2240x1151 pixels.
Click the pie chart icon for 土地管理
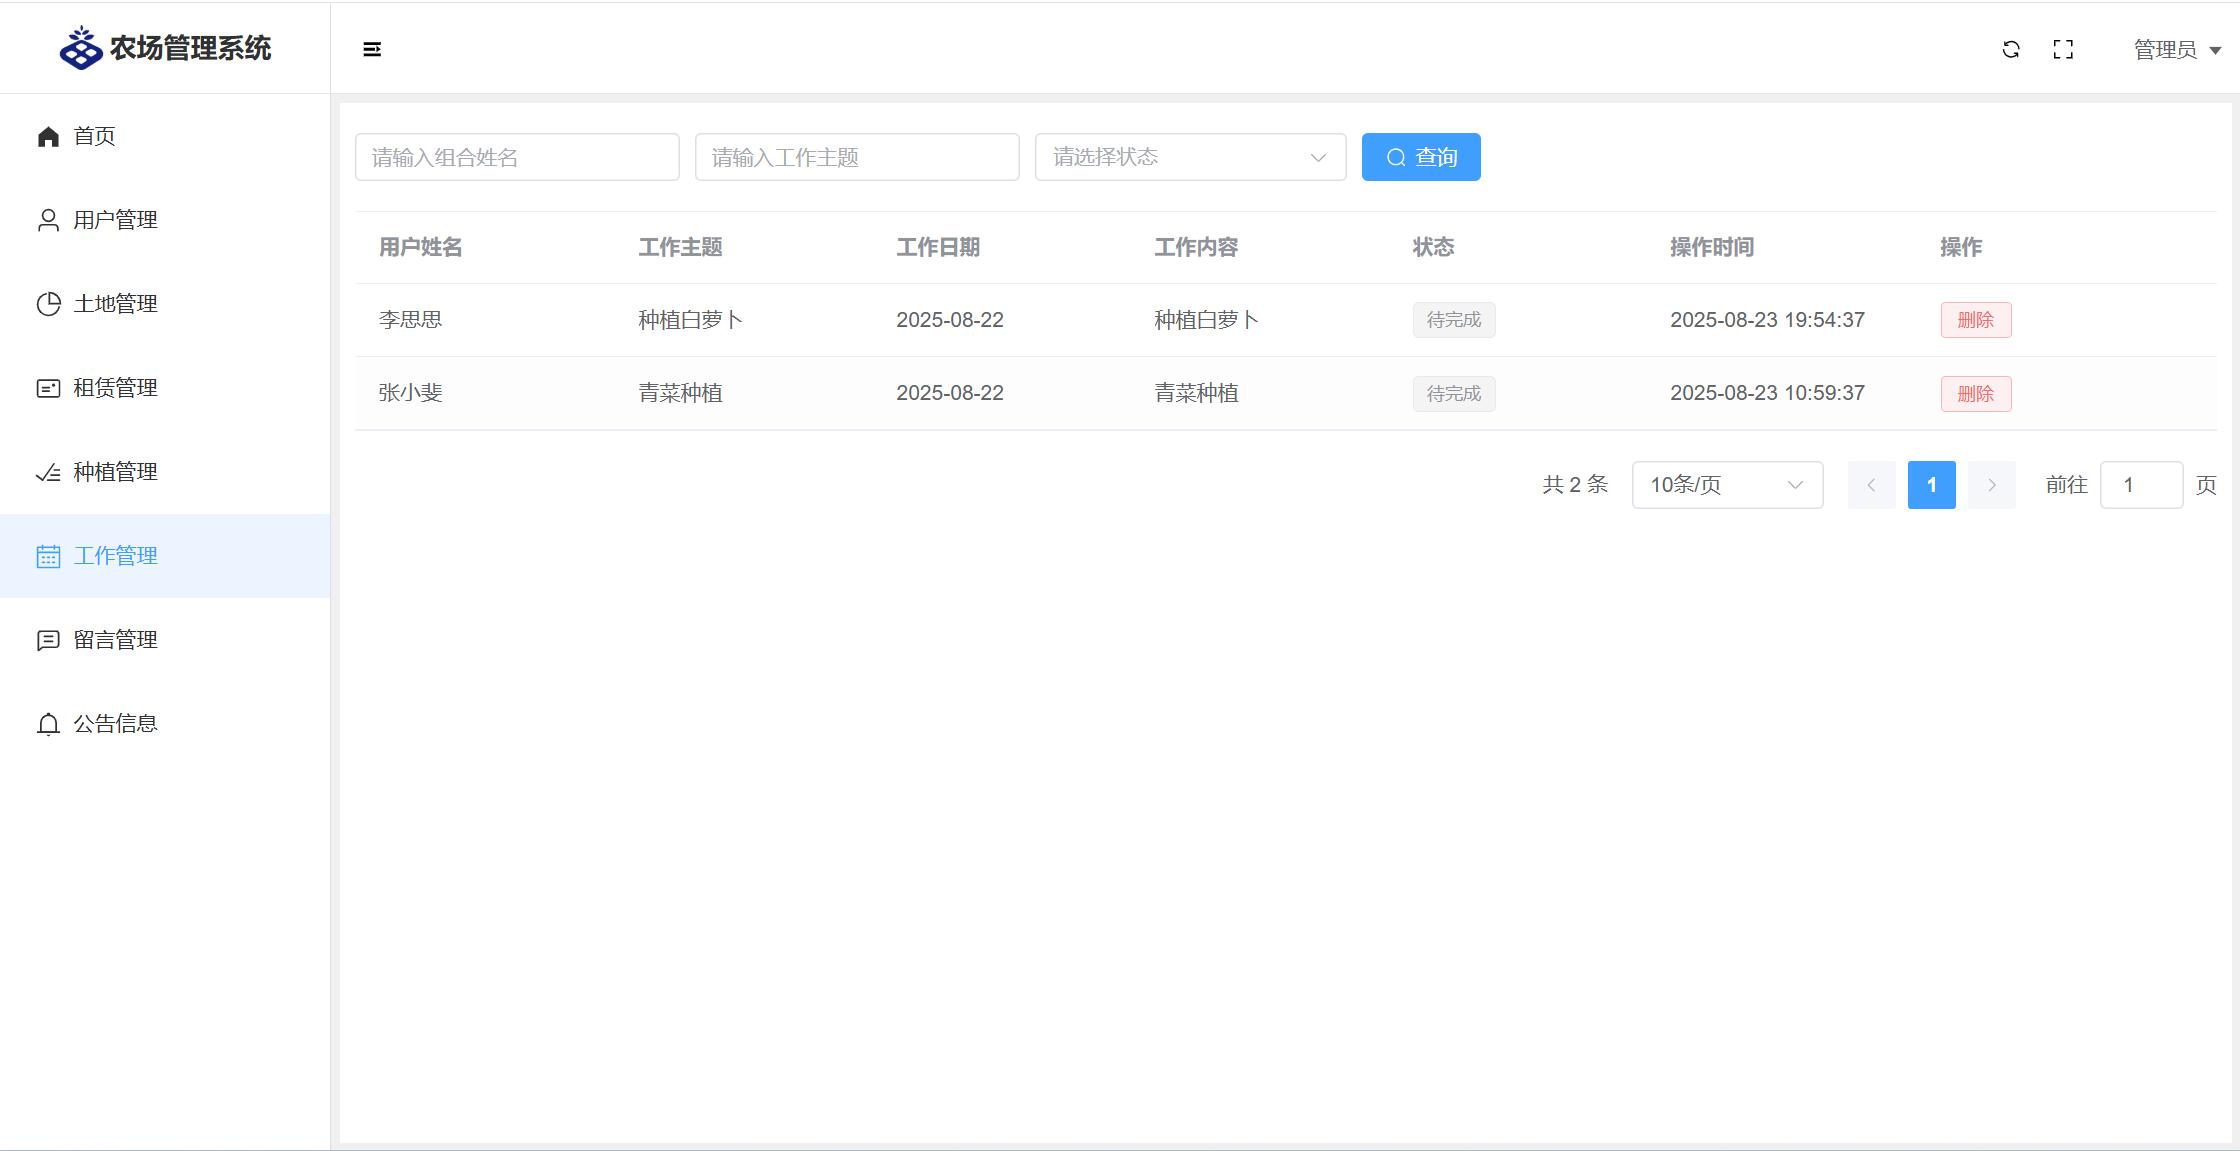(x=48, y=304)
